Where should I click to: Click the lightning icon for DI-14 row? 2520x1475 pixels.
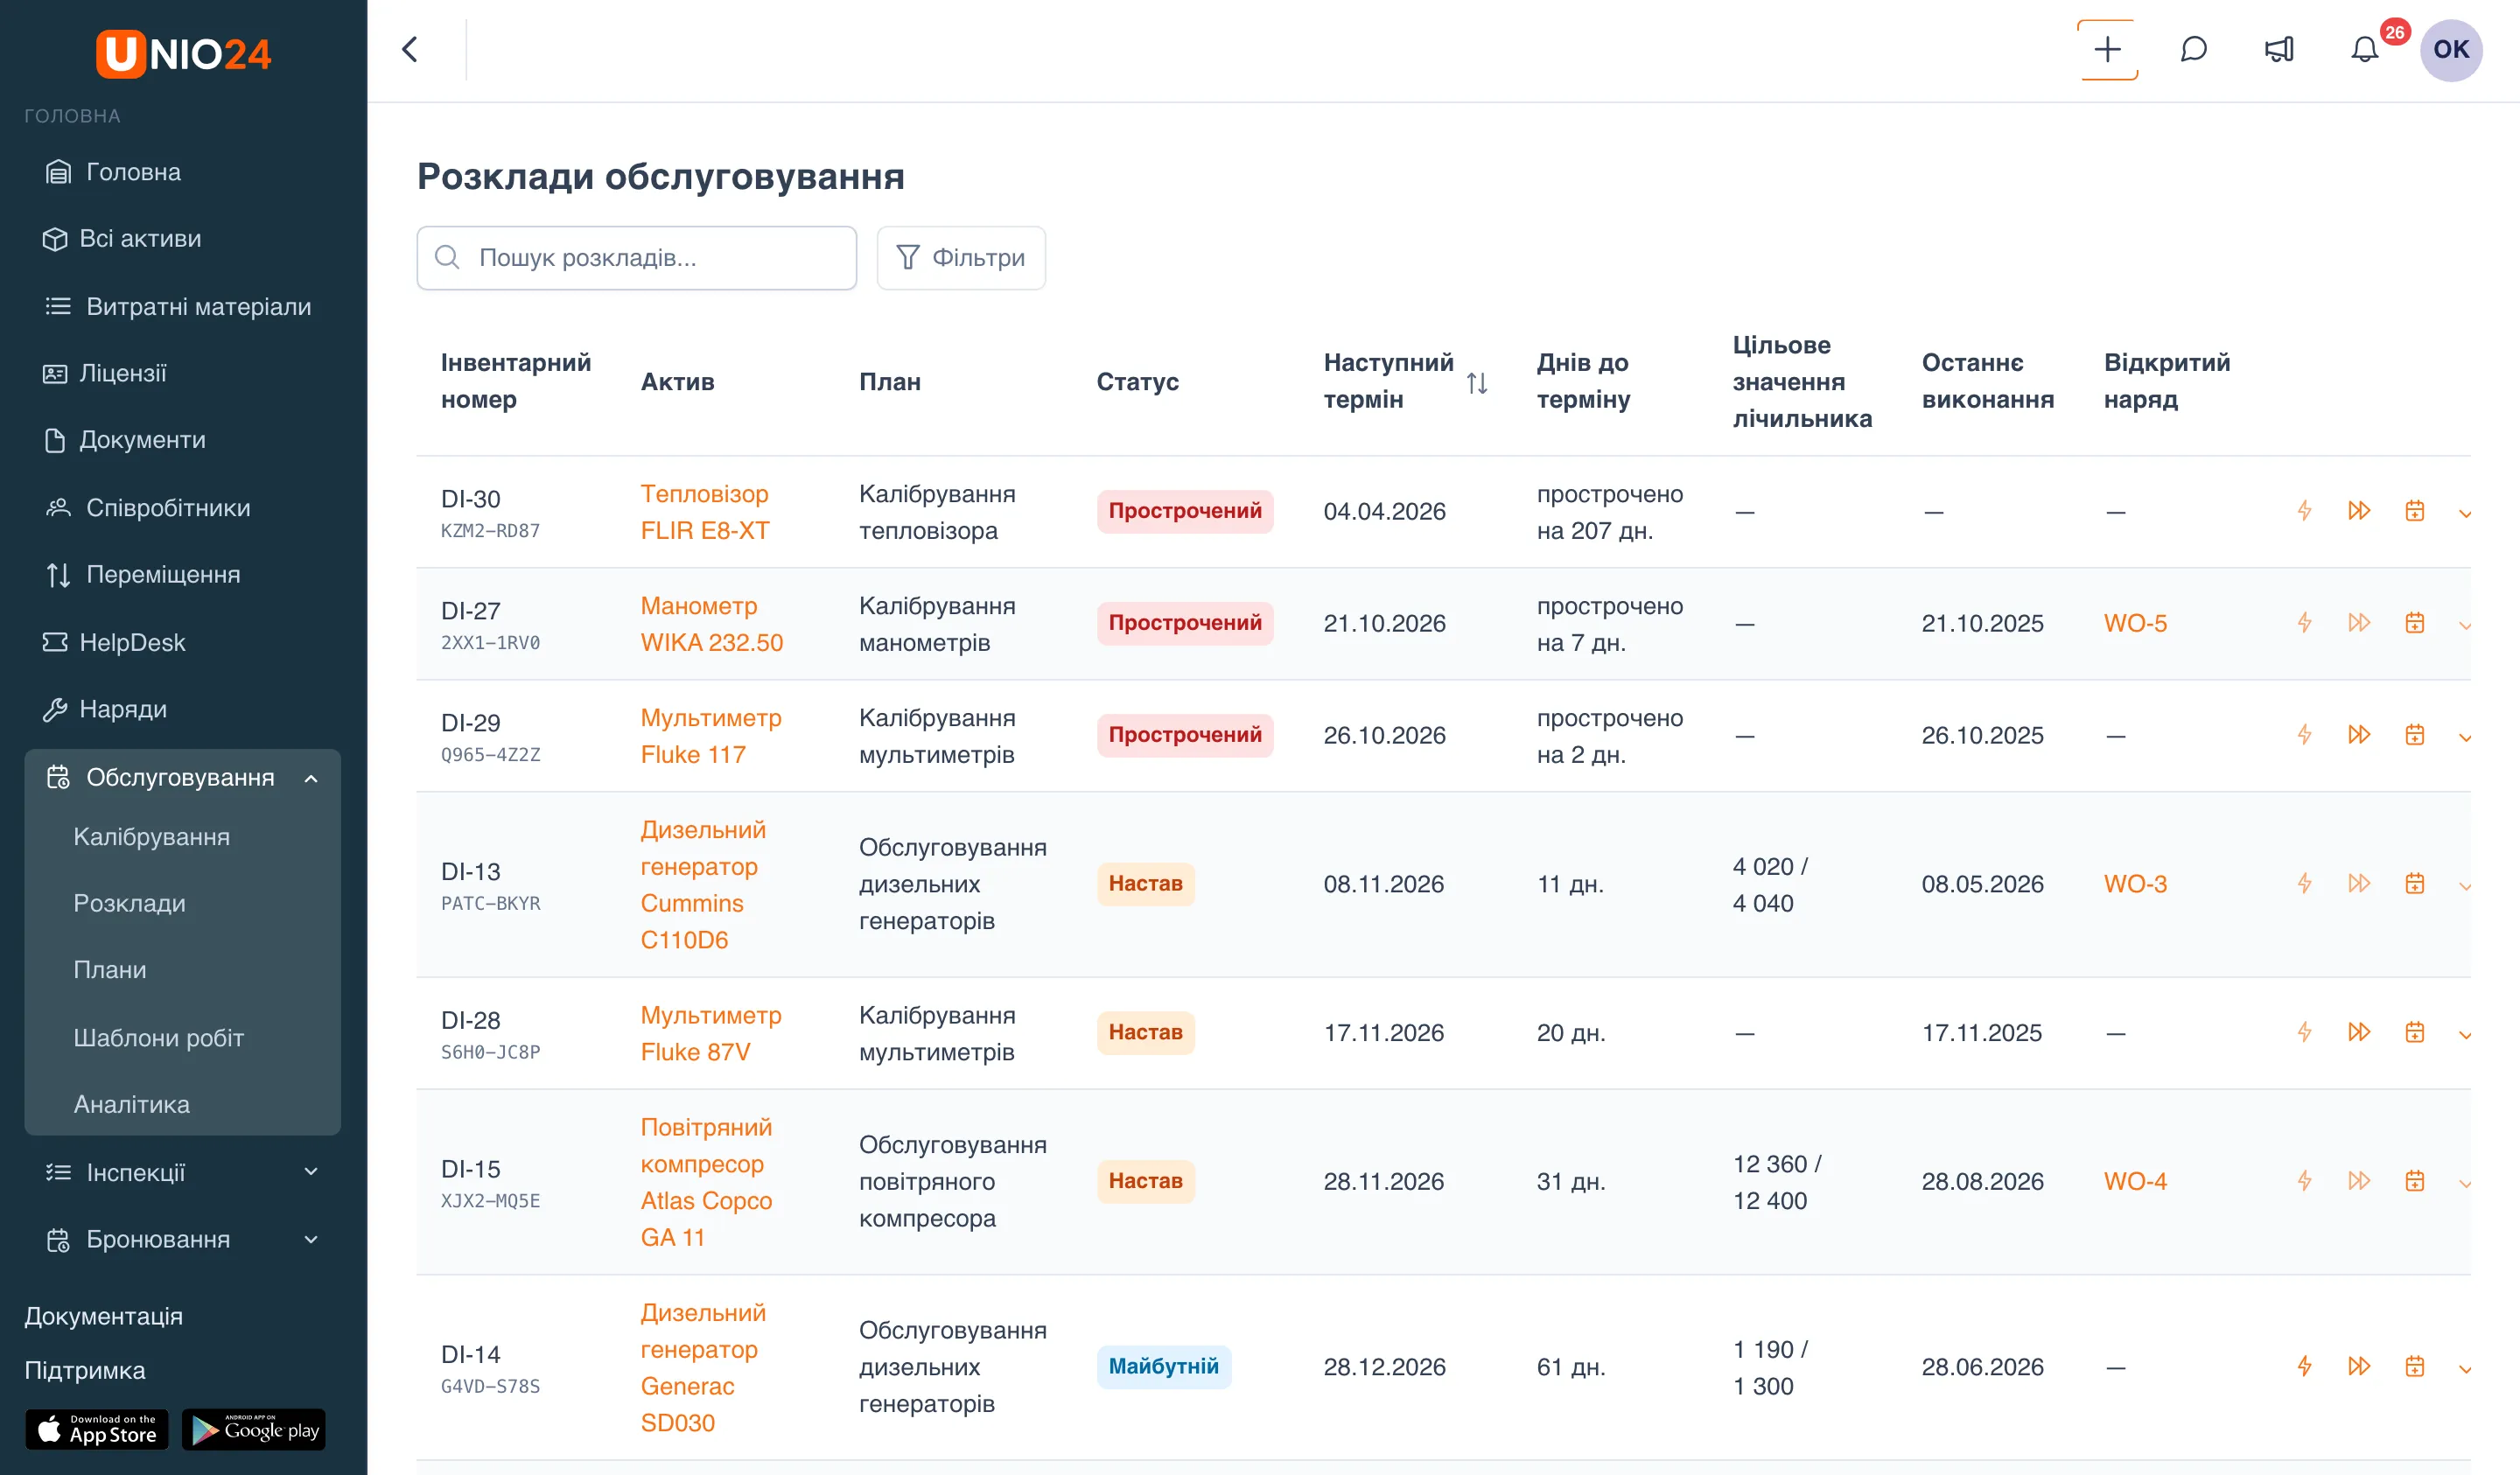2304,1366
